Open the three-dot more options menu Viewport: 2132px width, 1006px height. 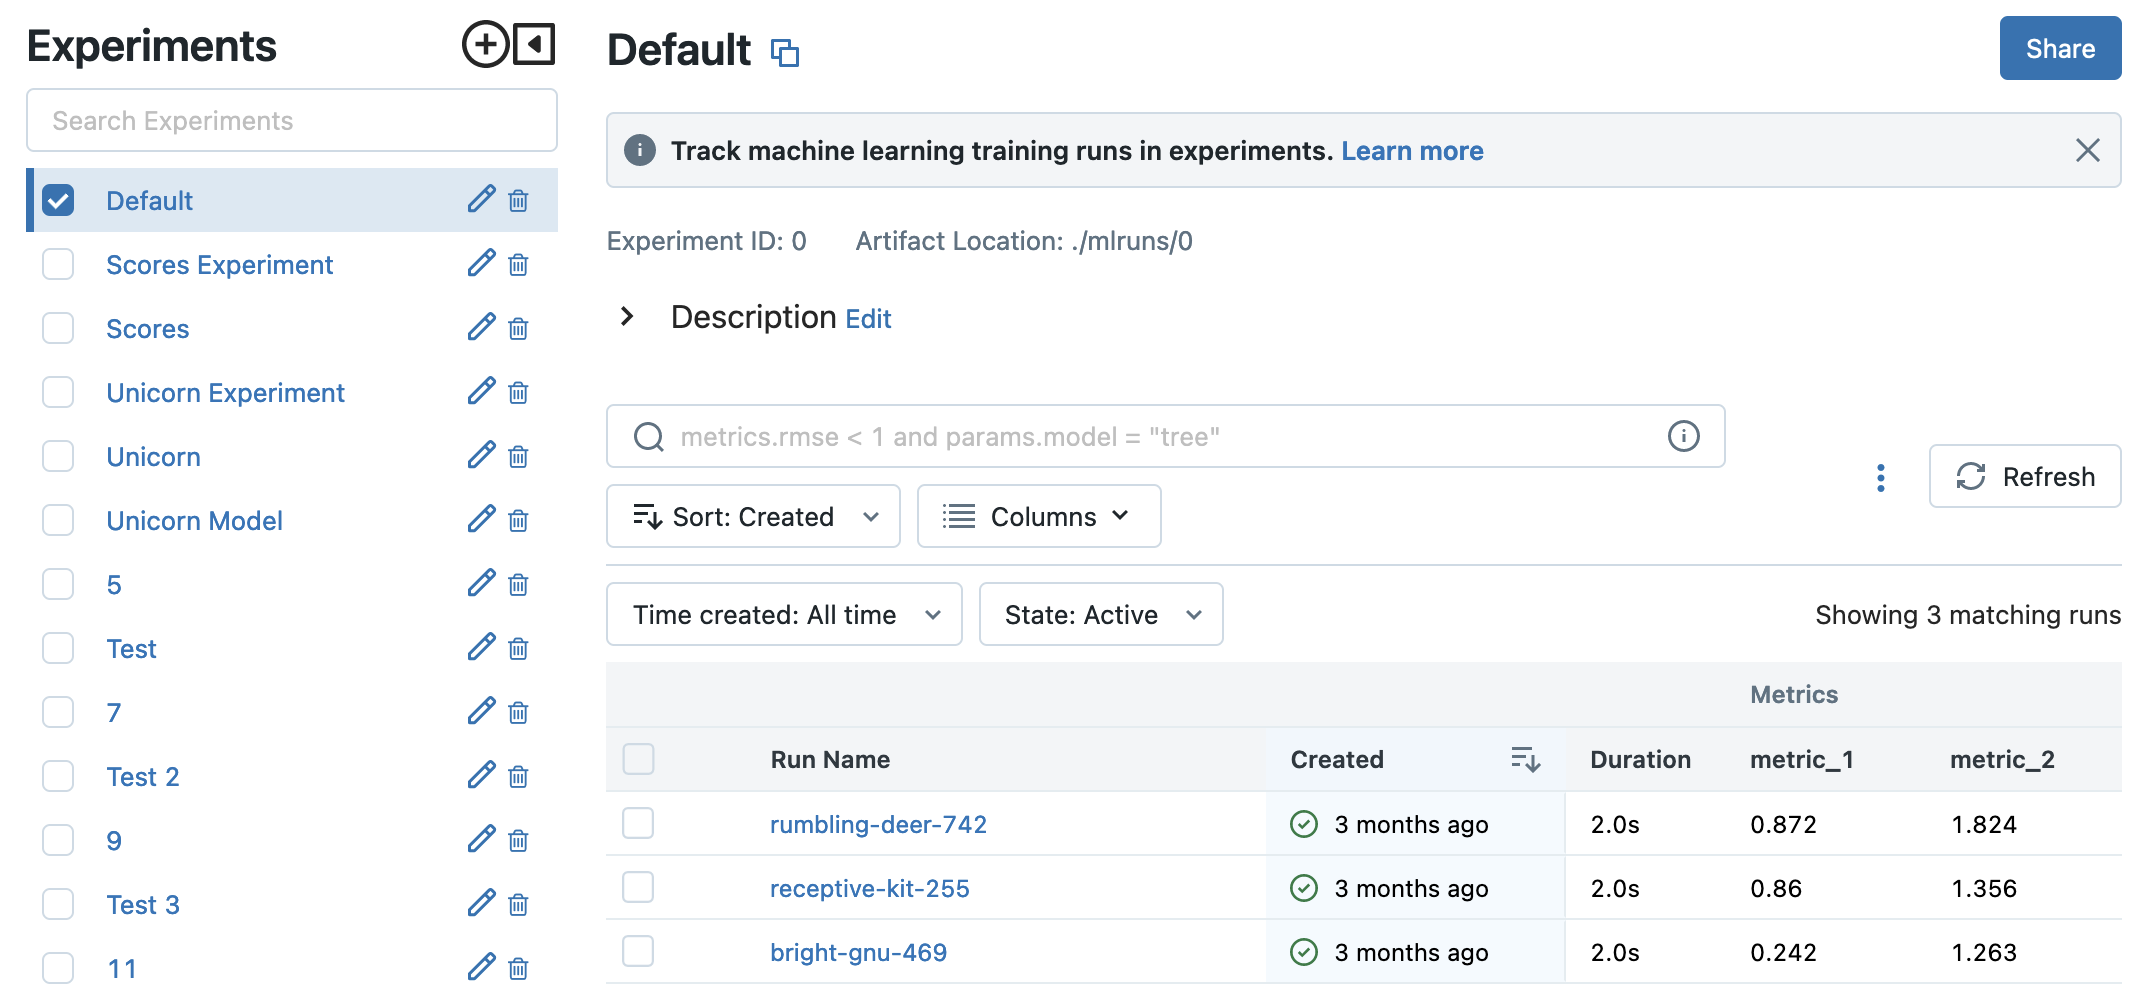[1880, 478]
